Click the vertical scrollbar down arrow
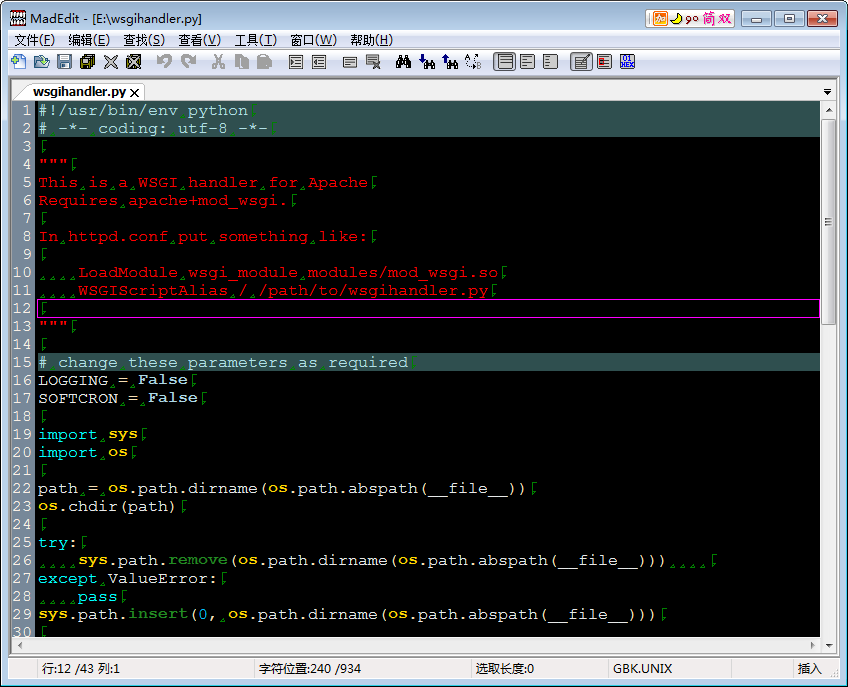Viewport: 848px width, 687px height. pyautogui.click(x=828, y=645)
